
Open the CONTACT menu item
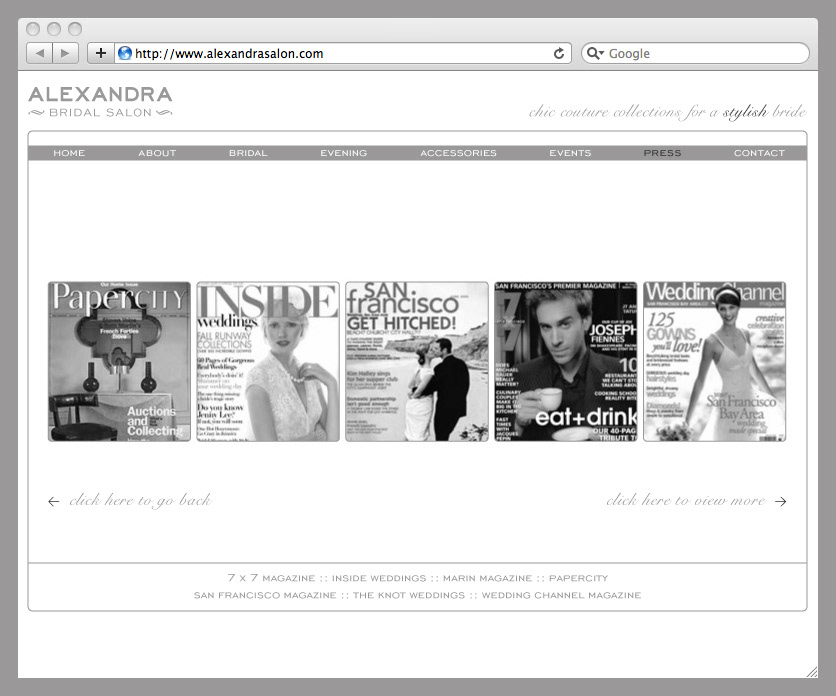click(759, 153)
